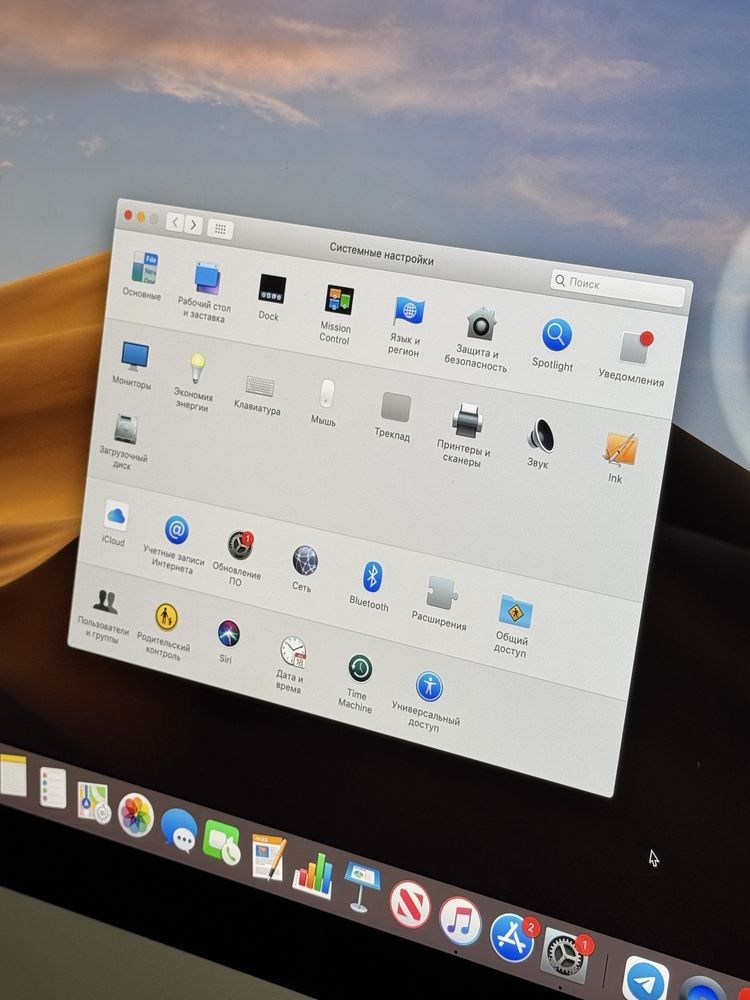
Task: Open App Store in the Dock
Action: pos(512,938)
